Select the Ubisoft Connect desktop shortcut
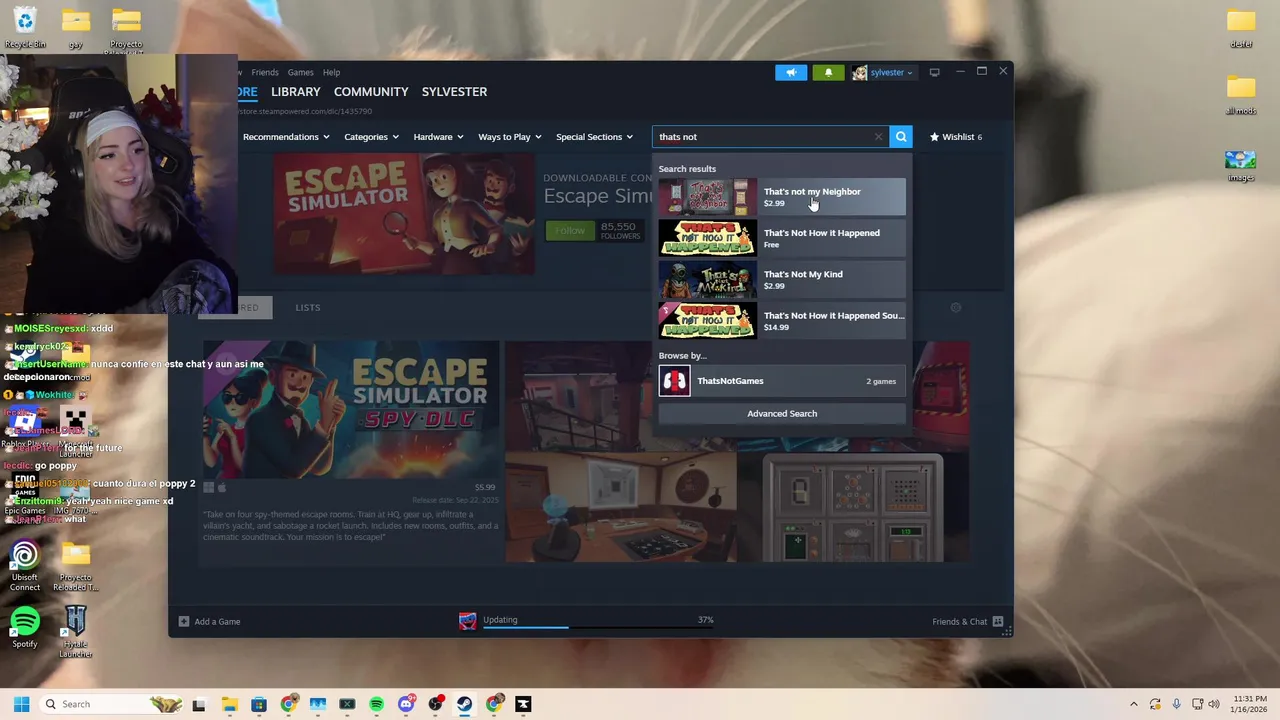This screenshot has width=1280, height=720. click(x=25, y=566)
